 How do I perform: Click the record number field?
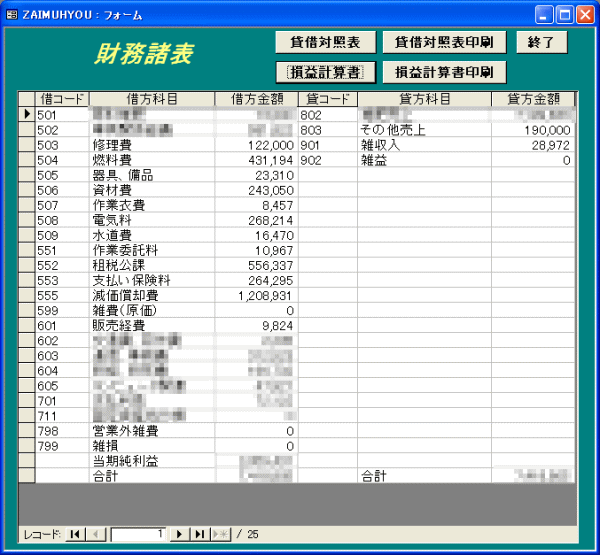[138, 534]
